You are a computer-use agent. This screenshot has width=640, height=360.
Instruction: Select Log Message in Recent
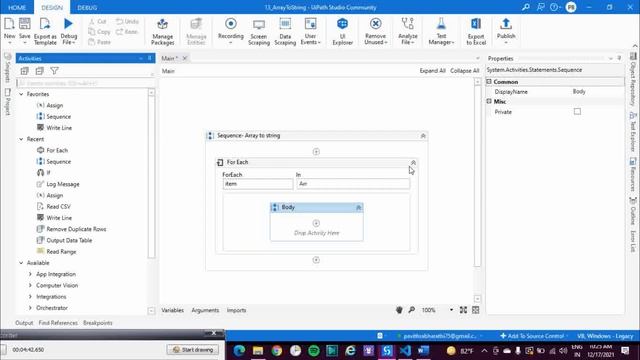62,184
